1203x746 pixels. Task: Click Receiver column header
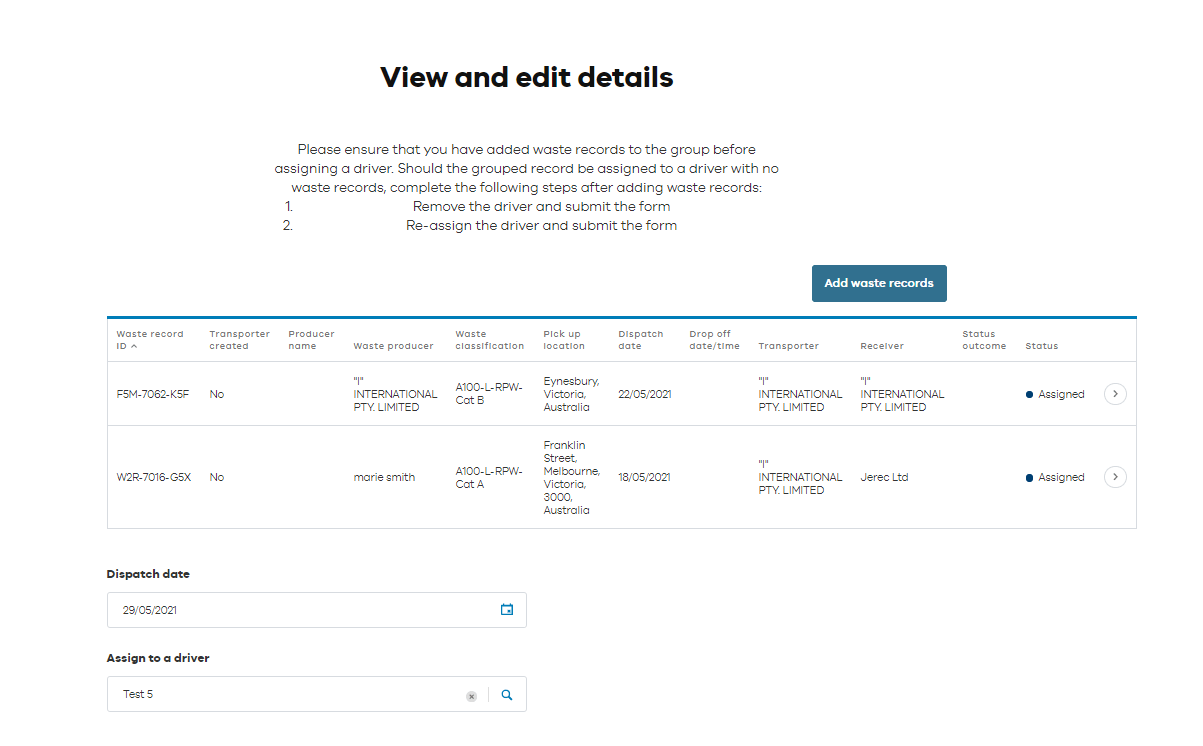[x=881, y=346]
